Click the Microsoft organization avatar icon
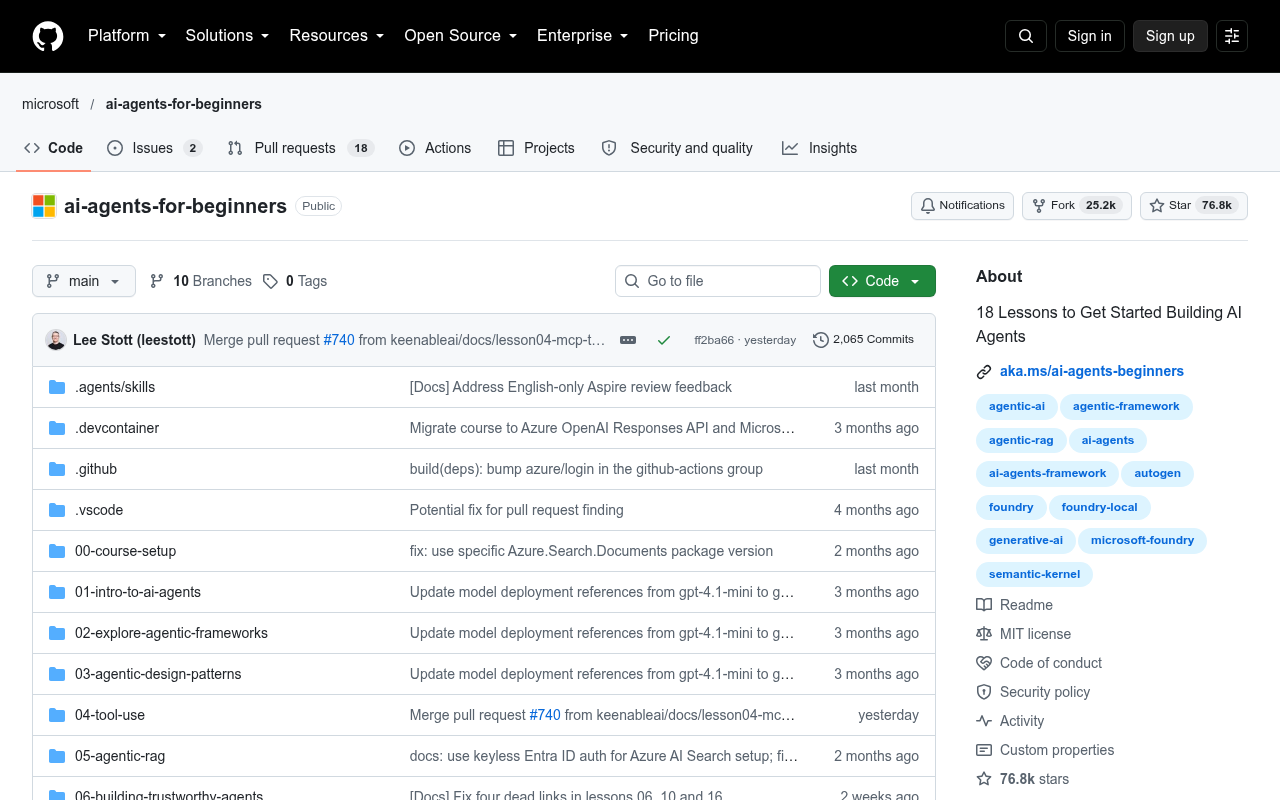This screenshot has width=1280, height=800. 44,206
